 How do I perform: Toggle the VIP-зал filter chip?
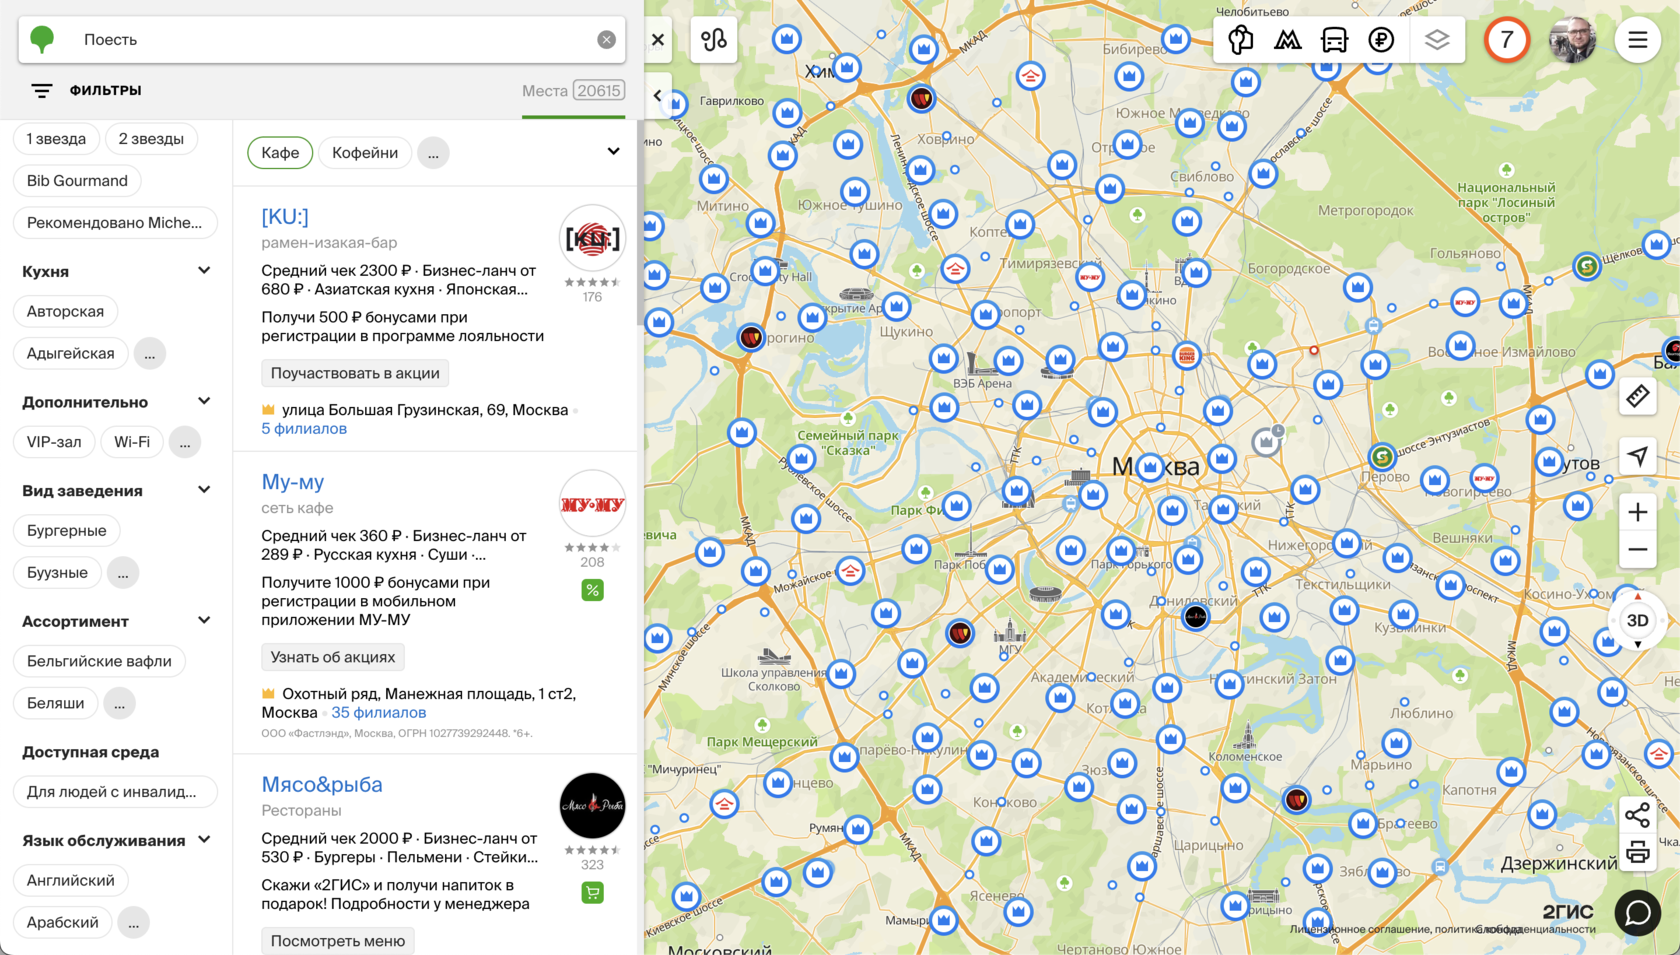(54, 442)
